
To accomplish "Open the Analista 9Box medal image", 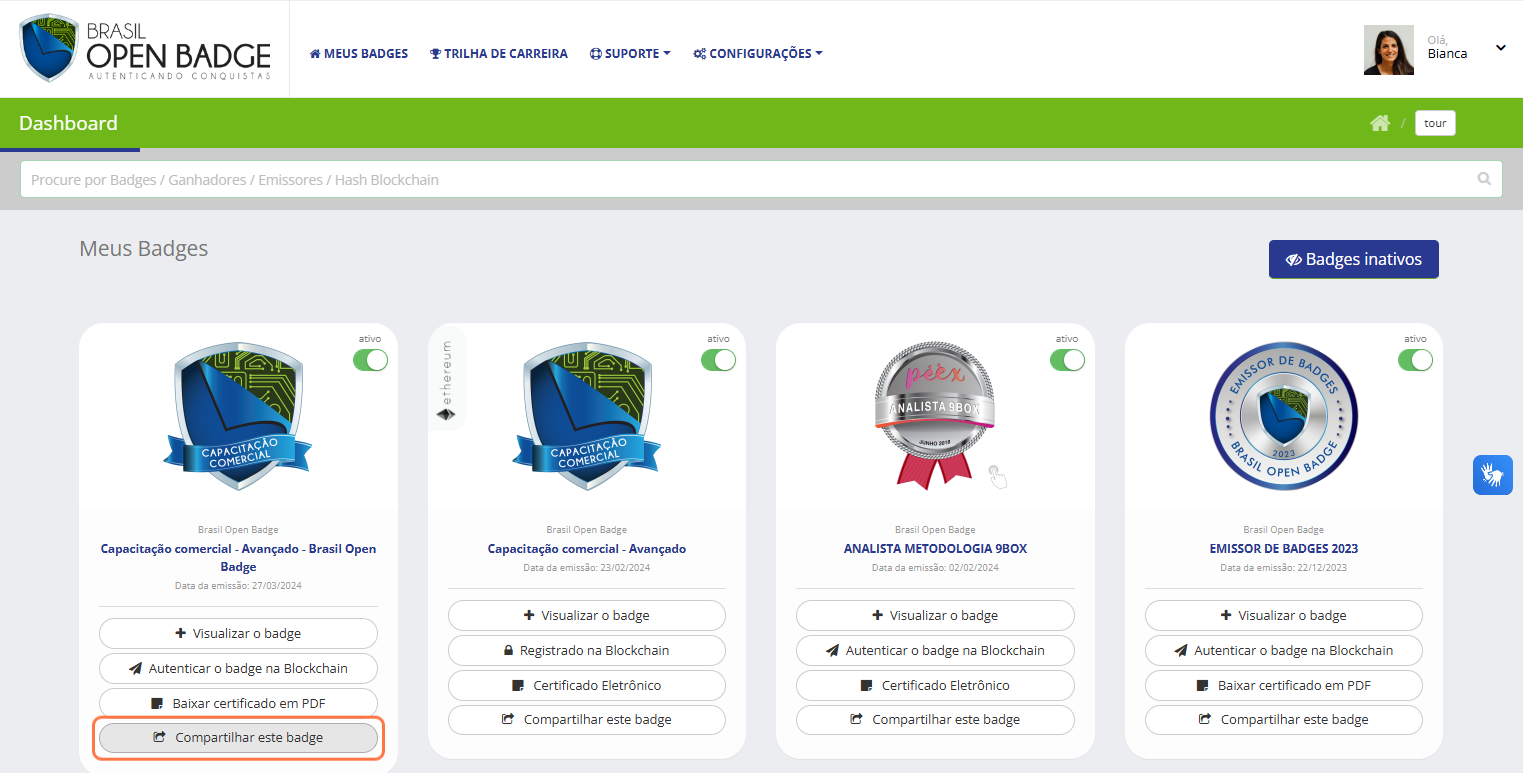I will (935, 415).
